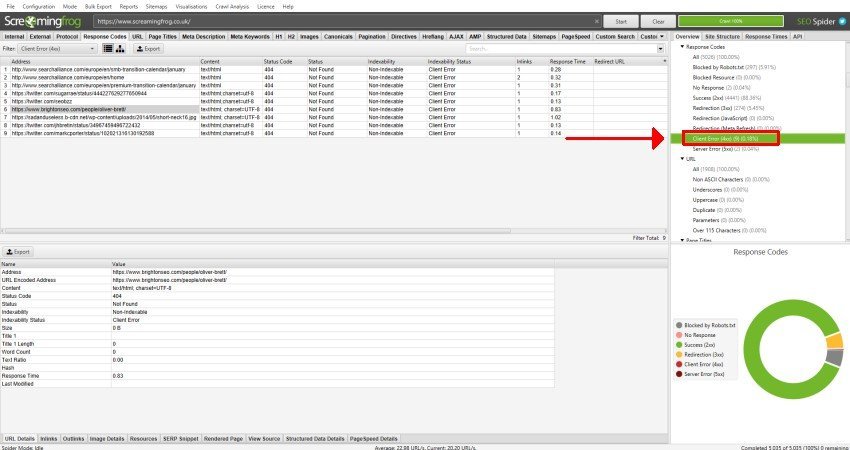Click Export button in lower details pane

coord(19,251)
